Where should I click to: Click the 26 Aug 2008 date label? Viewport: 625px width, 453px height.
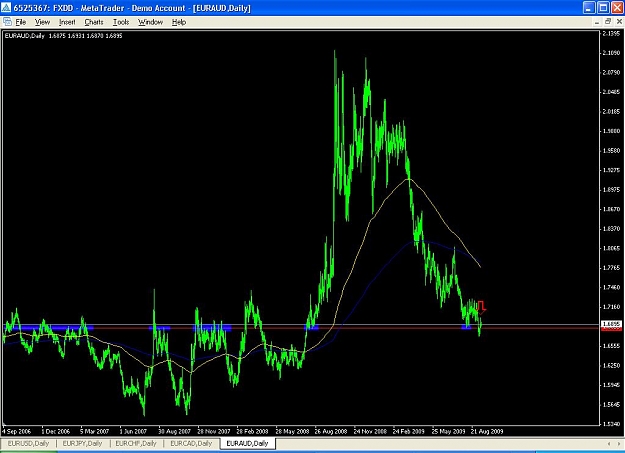[x=330, y=431]
